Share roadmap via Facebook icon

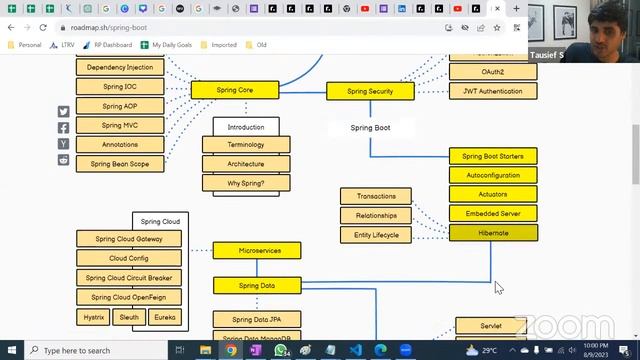pyautogui.click(x=63, y=128)
